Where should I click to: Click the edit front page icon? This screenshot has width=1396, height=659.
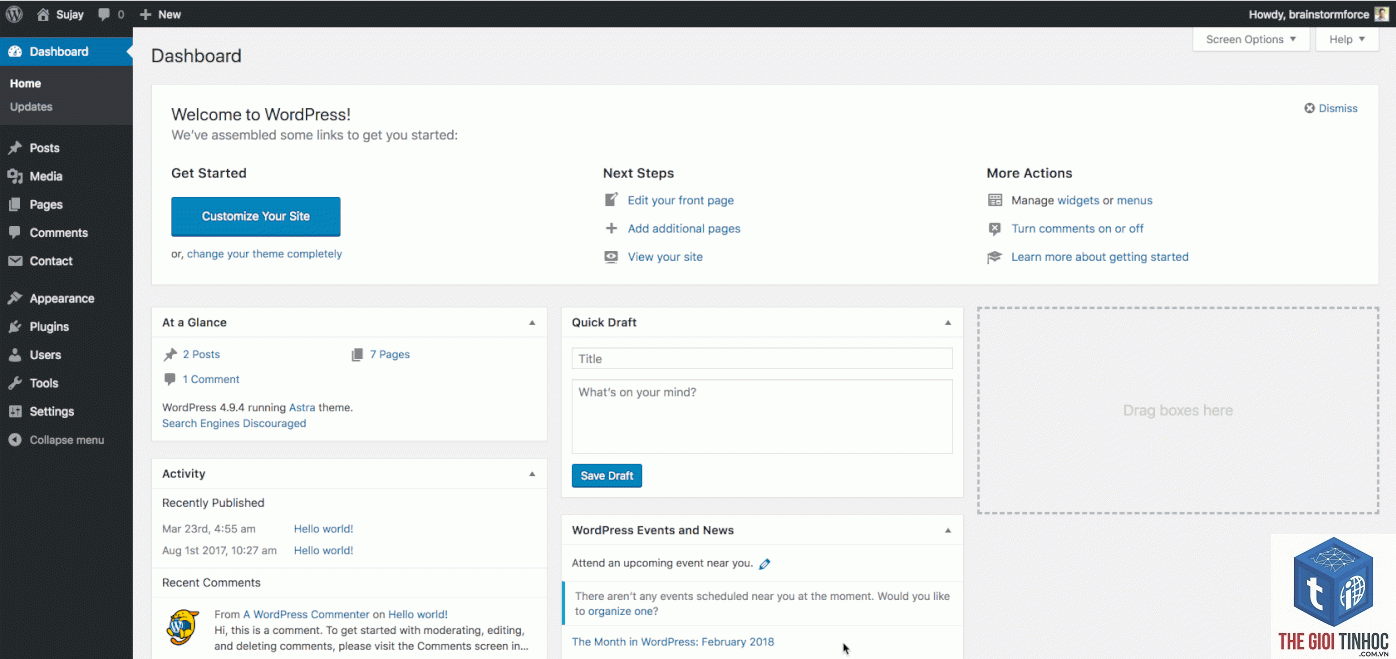[x=611, y=200]
